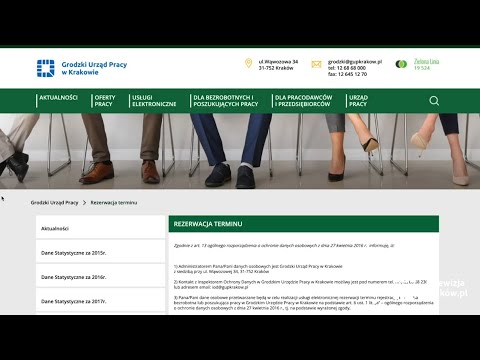Click the hero banner image of legs

click(x=240, y=151)
